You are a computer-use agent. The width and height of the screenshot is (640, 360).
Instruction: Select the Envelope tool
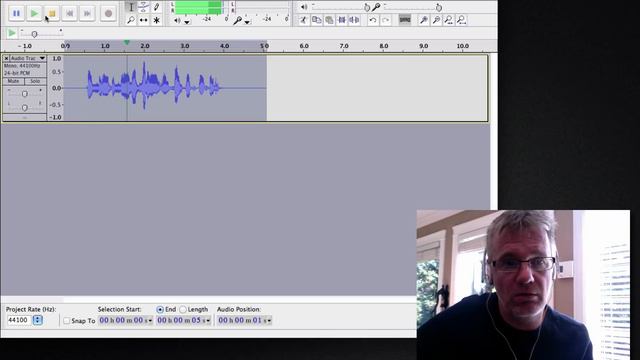(x=144, y=7)
